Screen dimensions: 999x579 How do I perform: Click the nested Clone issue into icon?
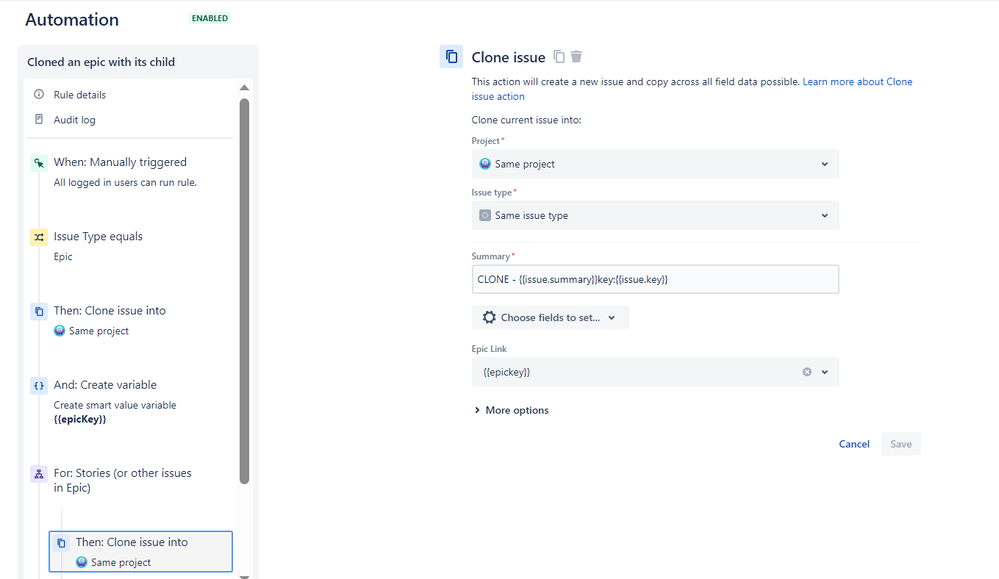point(61,543)
